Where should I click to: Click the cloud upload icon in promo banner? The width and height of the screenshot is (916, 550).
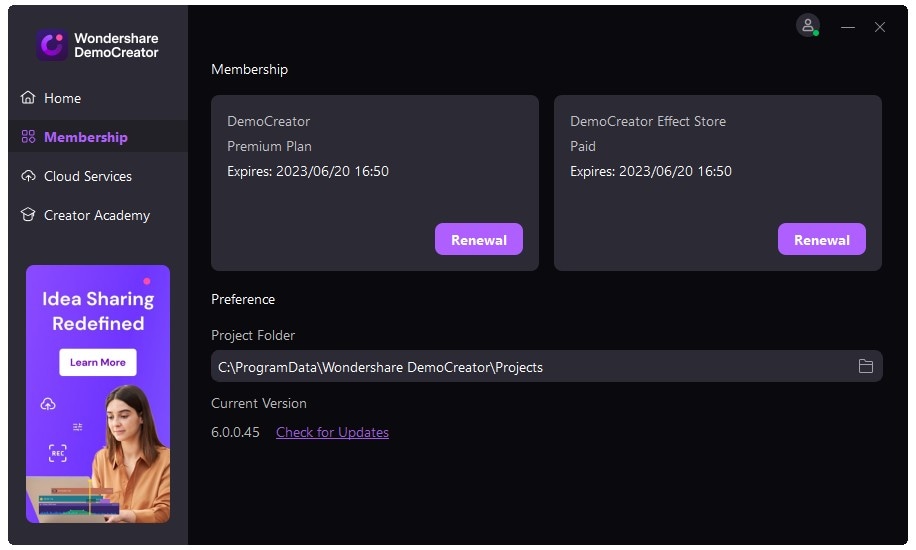[x=48, y=404]
